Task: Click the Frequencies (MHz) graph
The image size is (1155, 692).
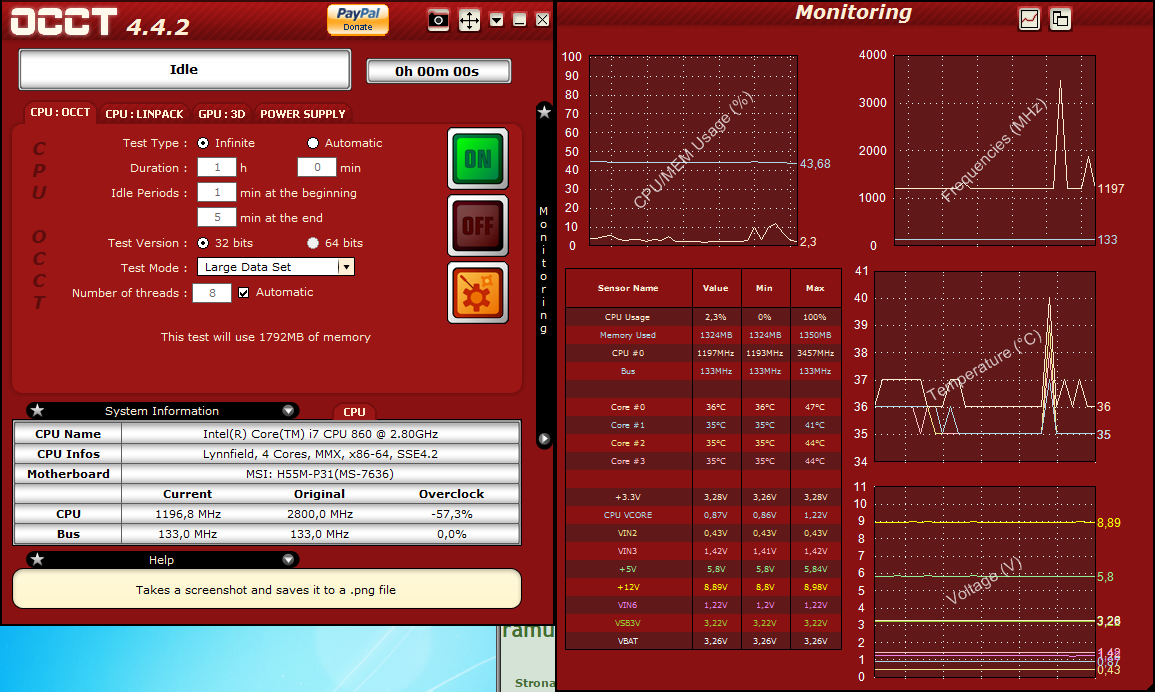Action: tap(994, 150)
